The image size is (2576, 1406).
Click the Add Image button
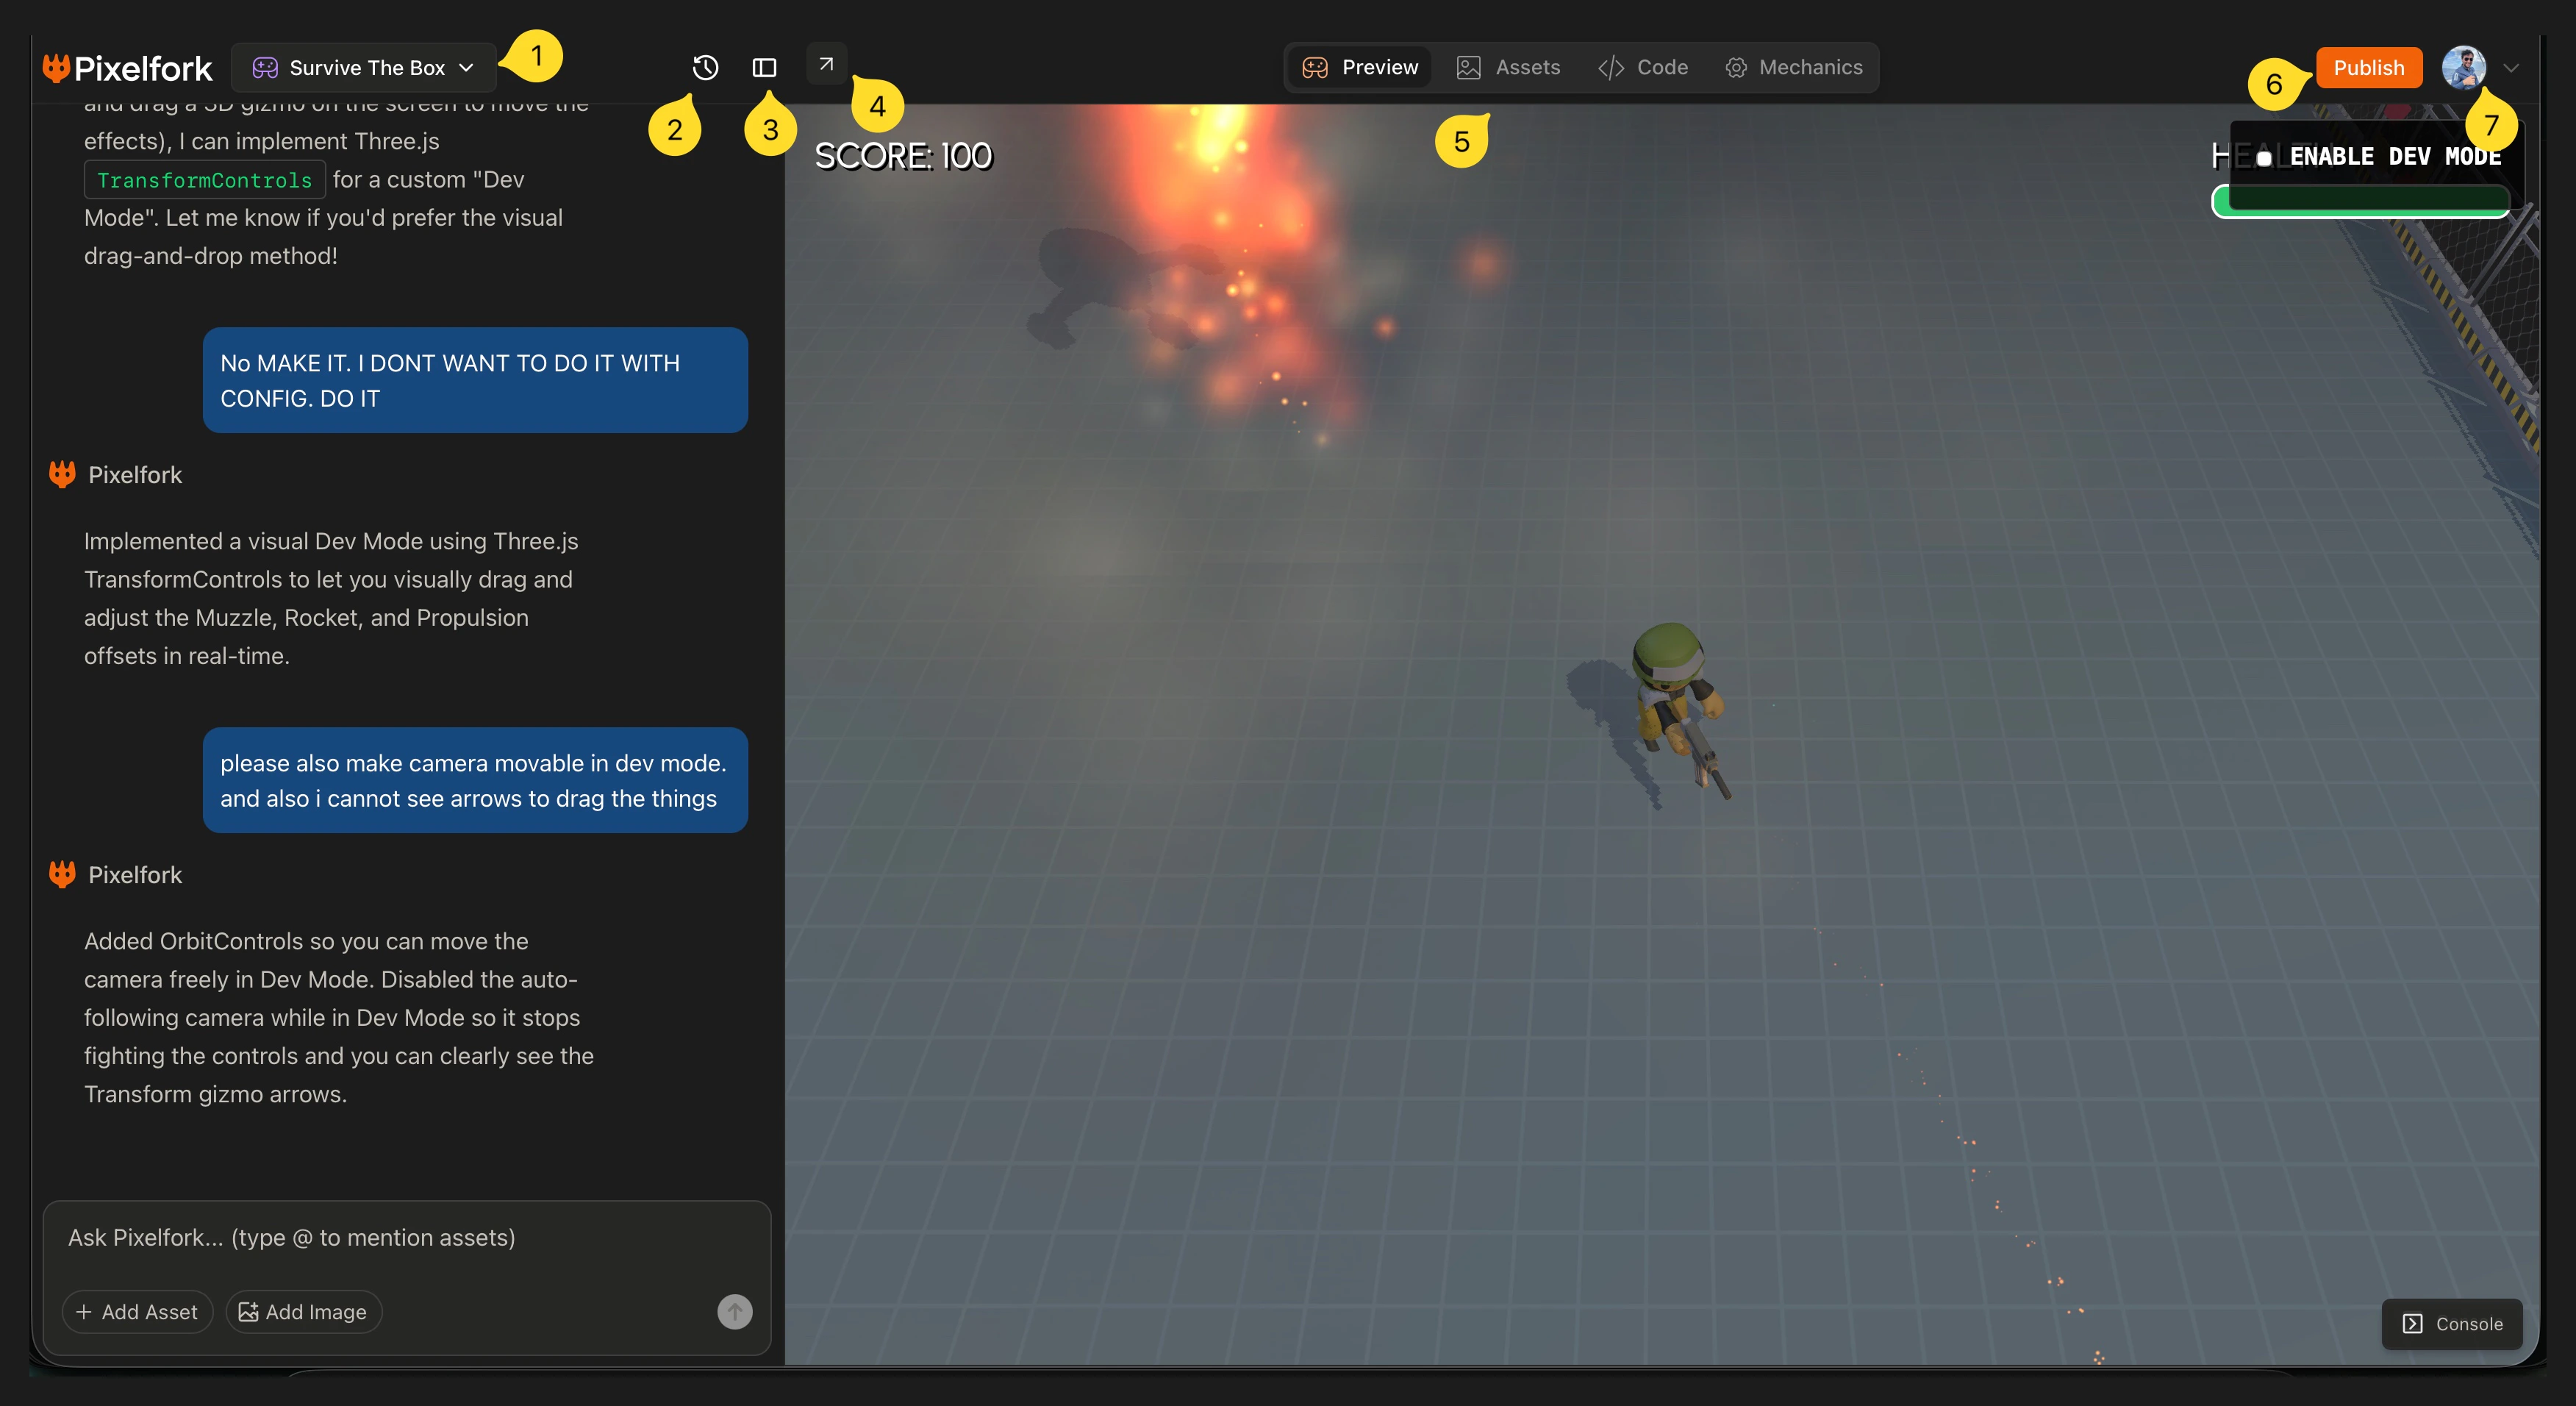[x=303, y=1311]
